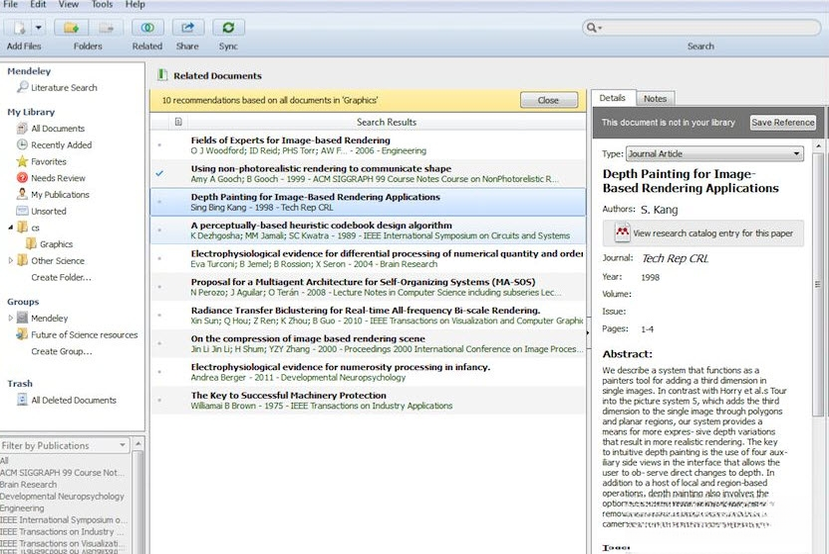Open the search magnifier options dropdown
829x554 pixels.
594,27
